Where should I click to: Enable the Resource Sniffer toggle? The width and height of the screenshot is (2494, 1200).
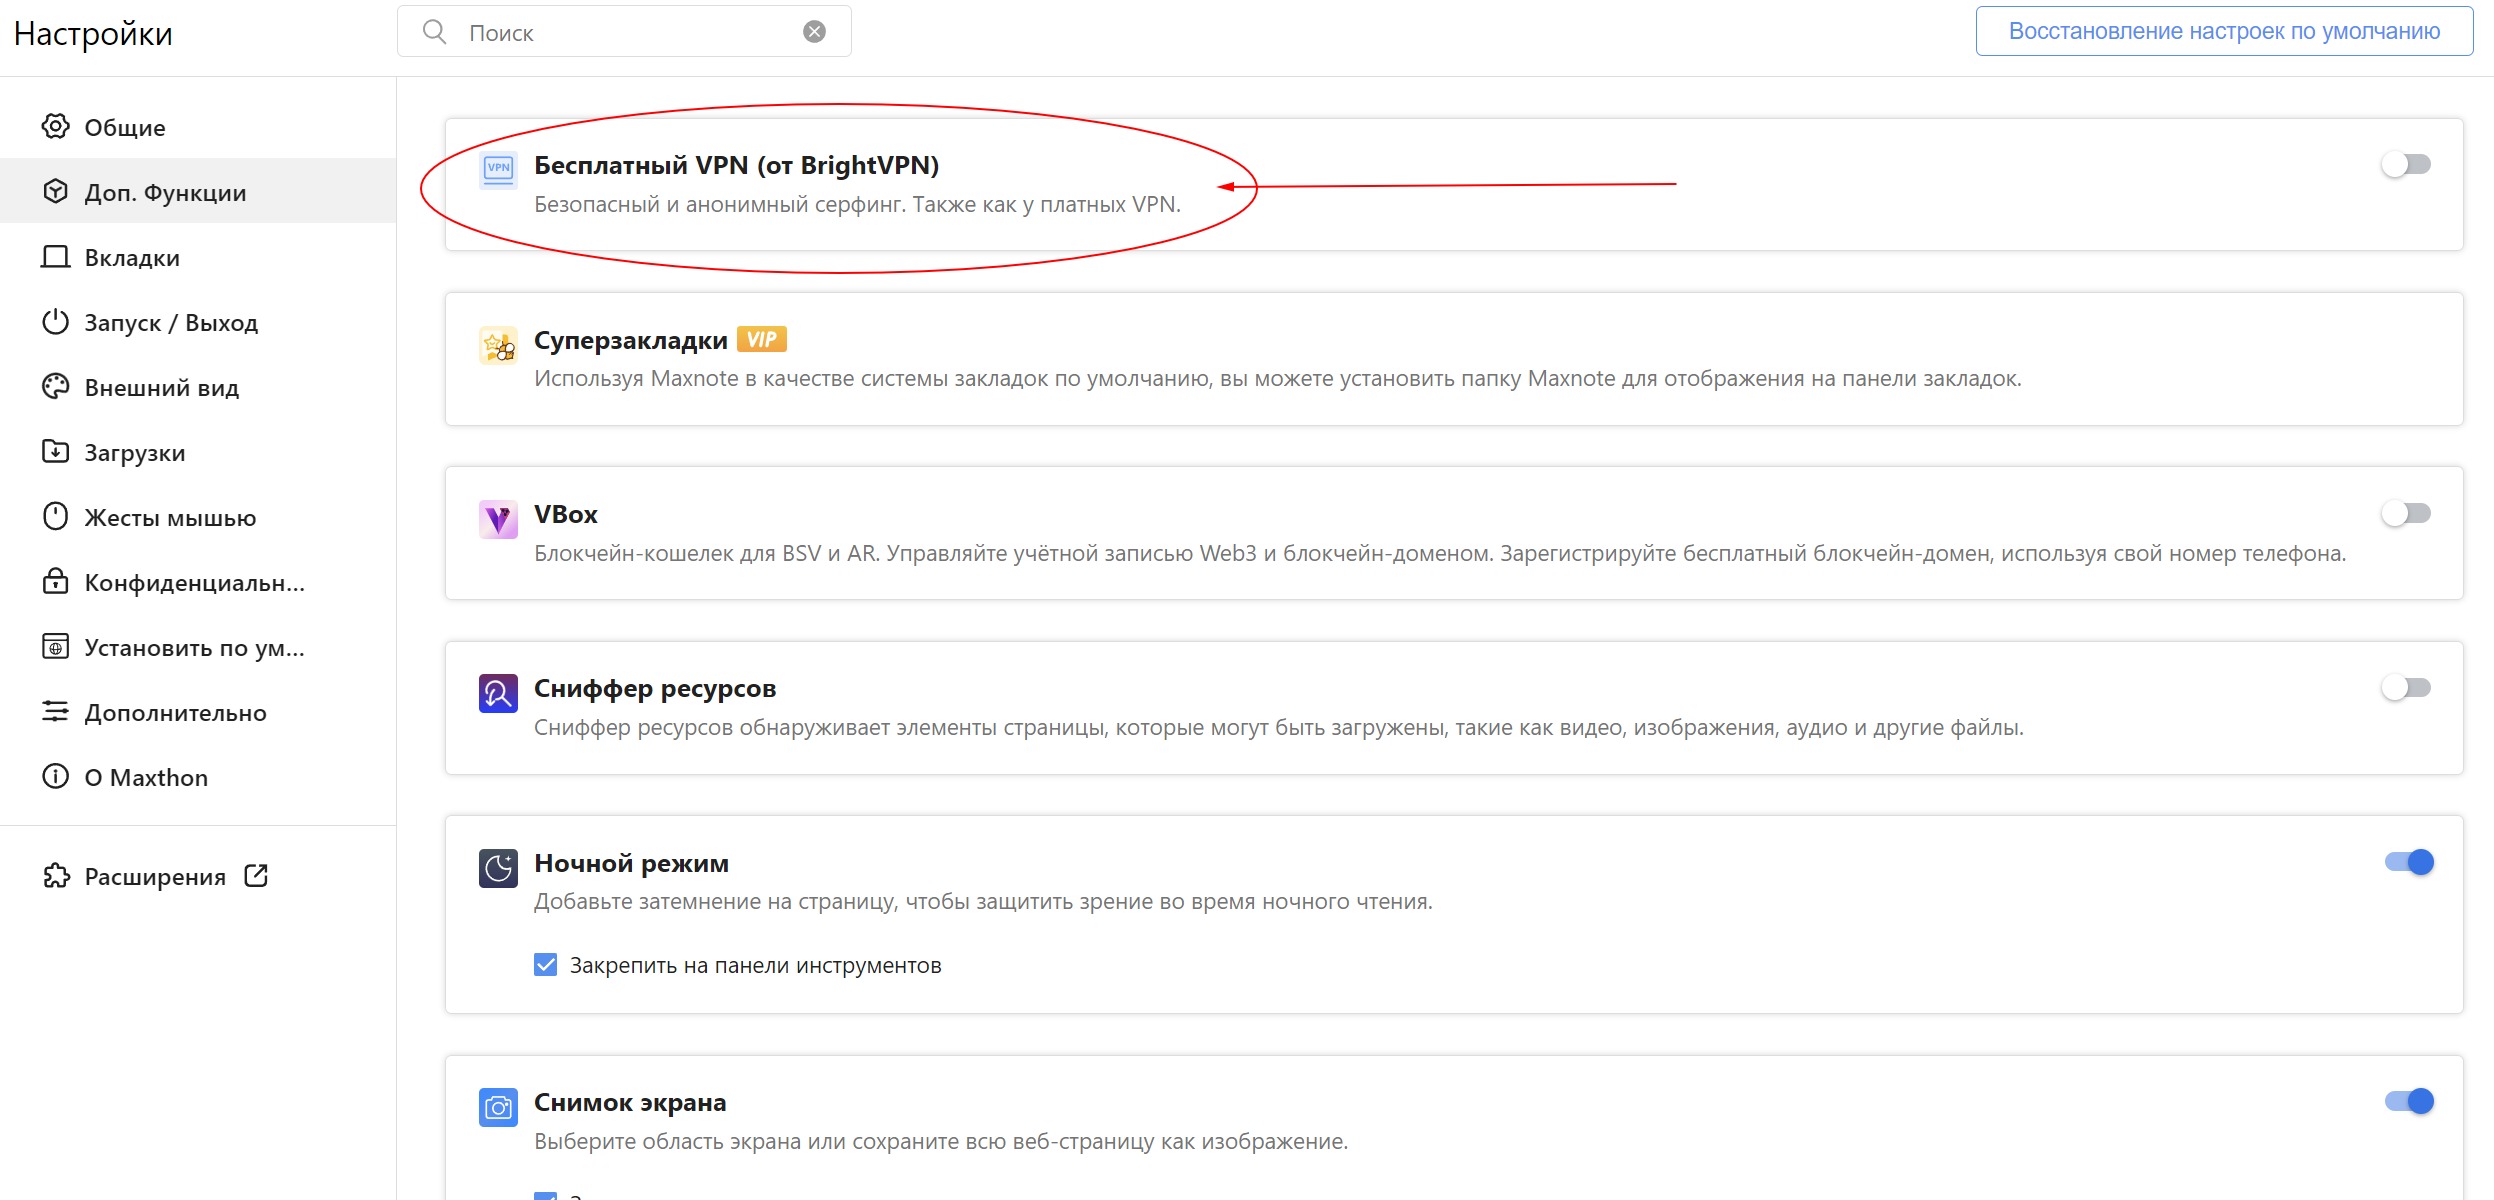[2405, 687]
